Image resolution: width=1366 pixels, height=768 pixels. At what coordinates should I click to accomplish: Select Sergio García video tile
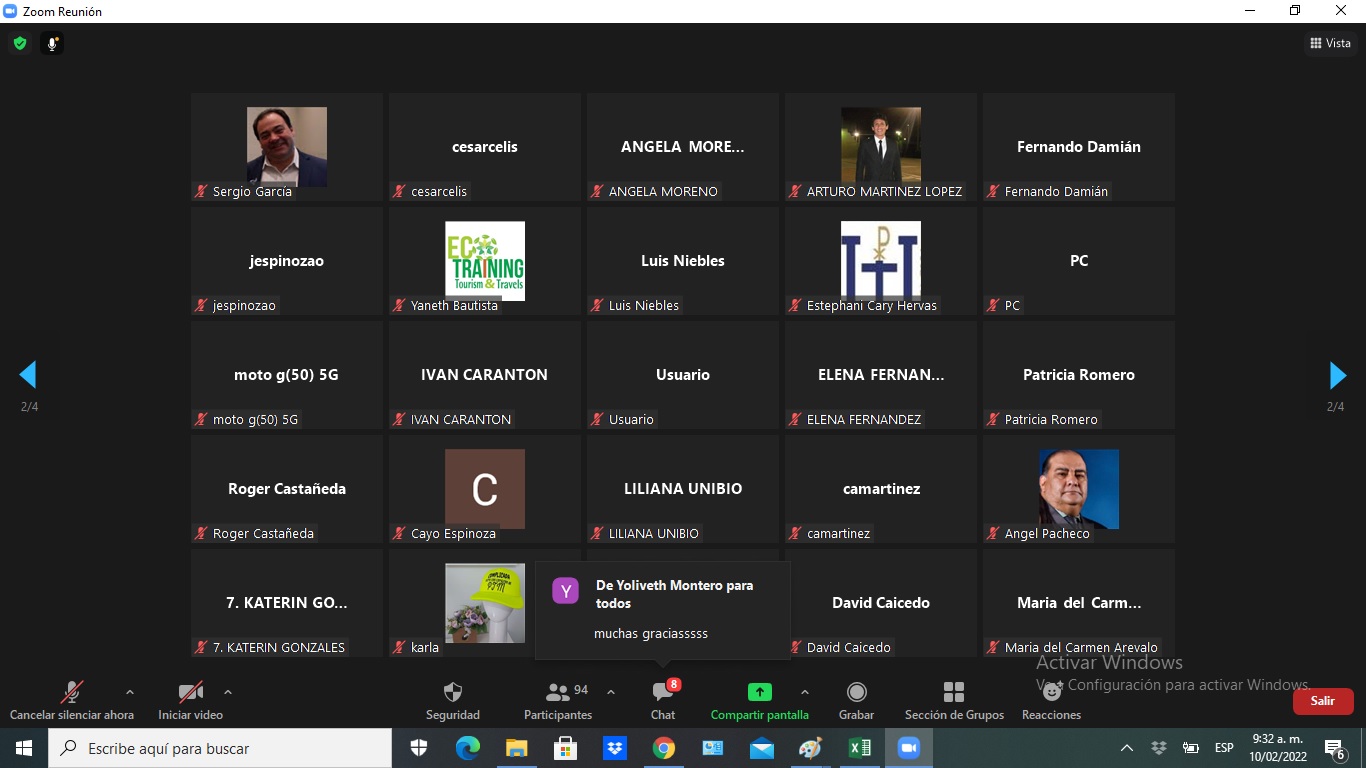point(287,147)
